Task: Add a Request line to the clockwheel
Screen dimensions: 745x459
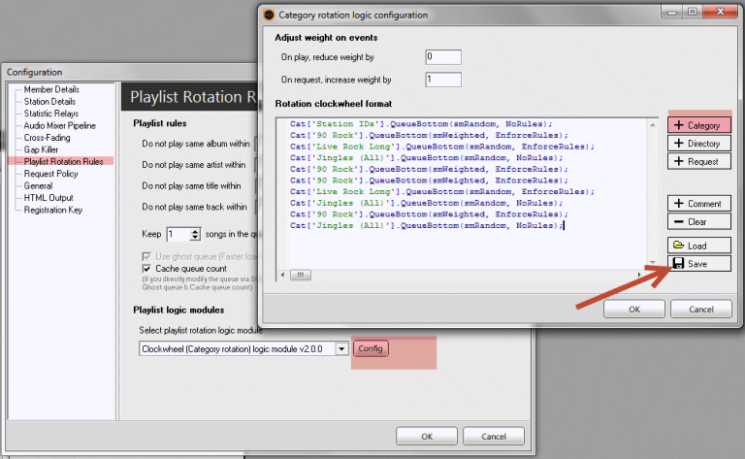Action: tap(699, 161)
